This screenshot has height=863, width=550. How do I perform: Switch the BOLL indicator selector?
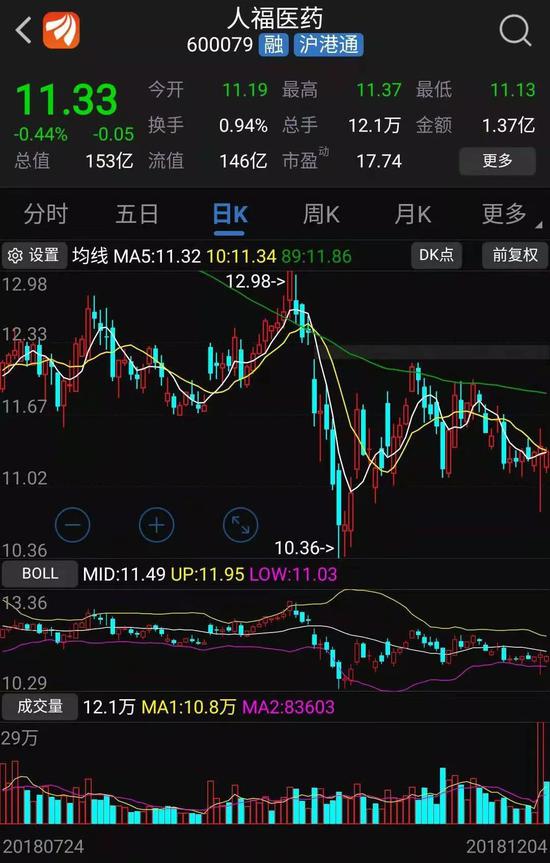coord(40,573)
